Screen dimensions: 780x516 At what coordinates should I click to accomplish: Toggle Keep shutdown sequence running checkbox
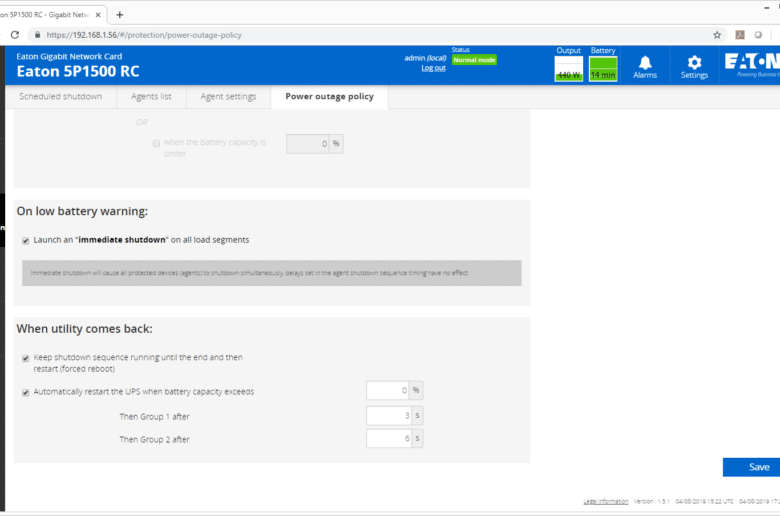[25, 358]
